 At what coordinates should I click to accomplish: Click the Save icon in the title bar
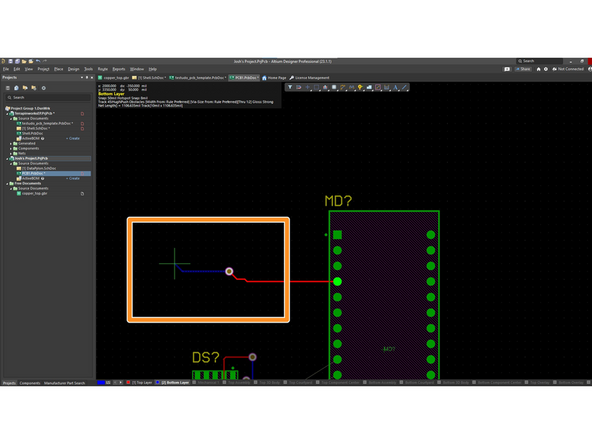tap(11, 61)
